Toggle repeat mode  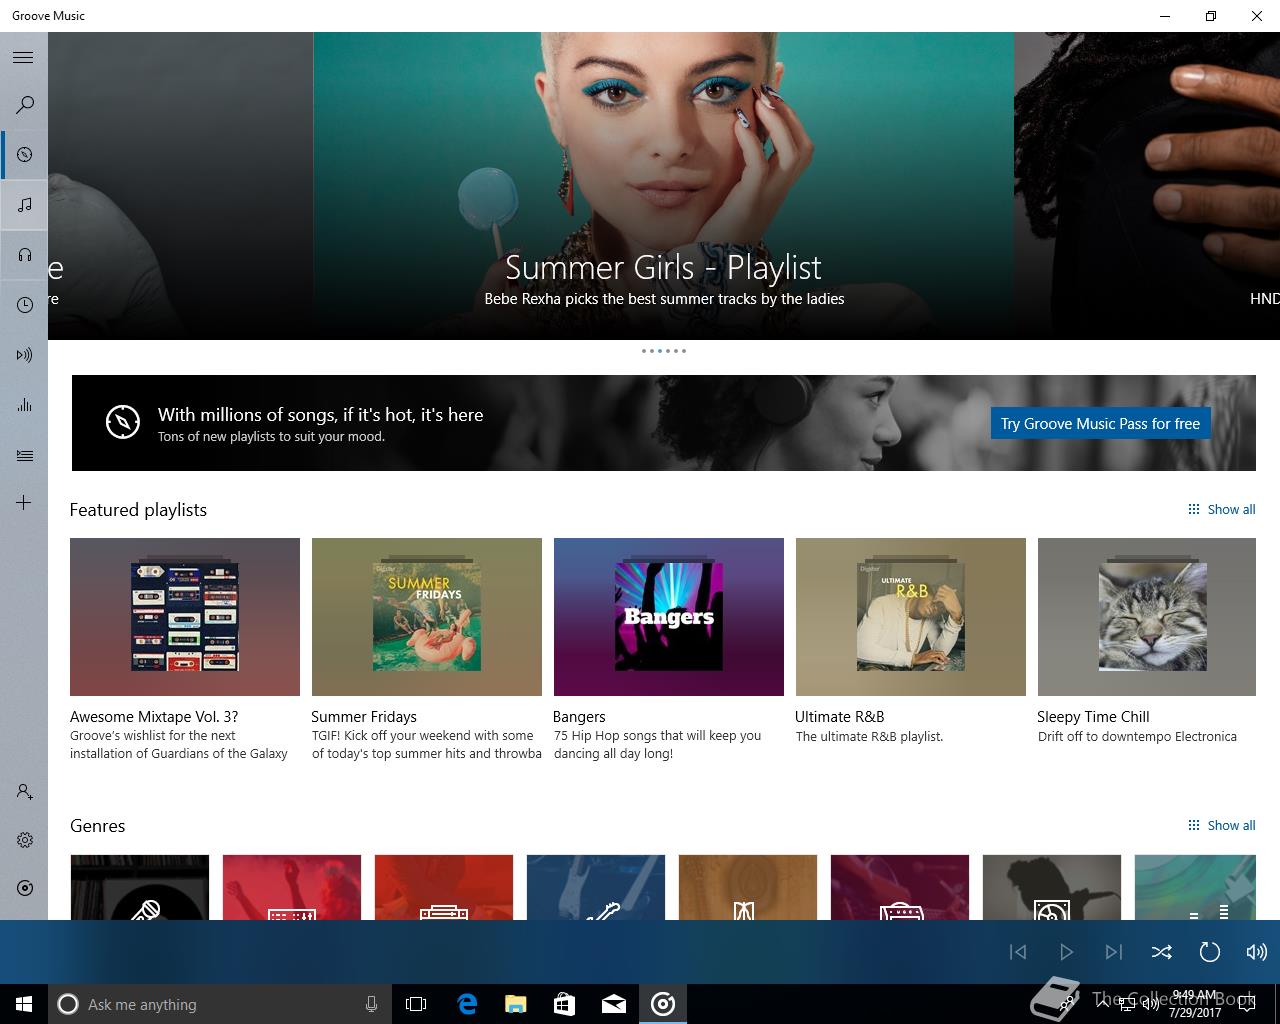coord(1210,952)
